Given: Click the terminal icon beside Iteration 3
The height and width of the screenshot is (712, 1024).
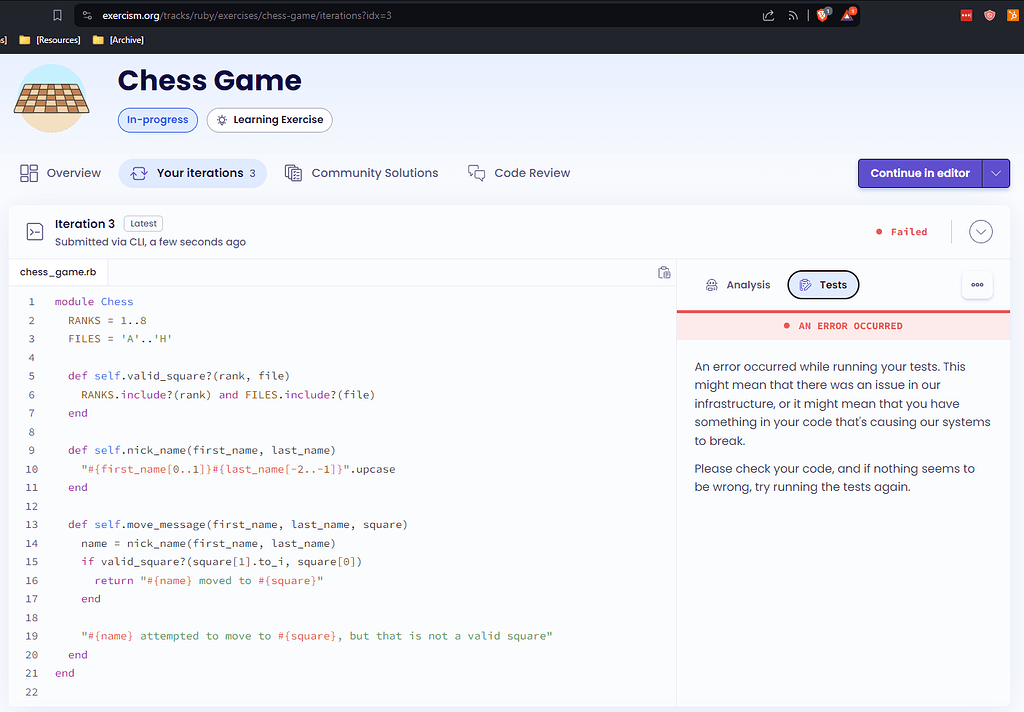Looking at the screenshot, I should click(x=35, y=231).
